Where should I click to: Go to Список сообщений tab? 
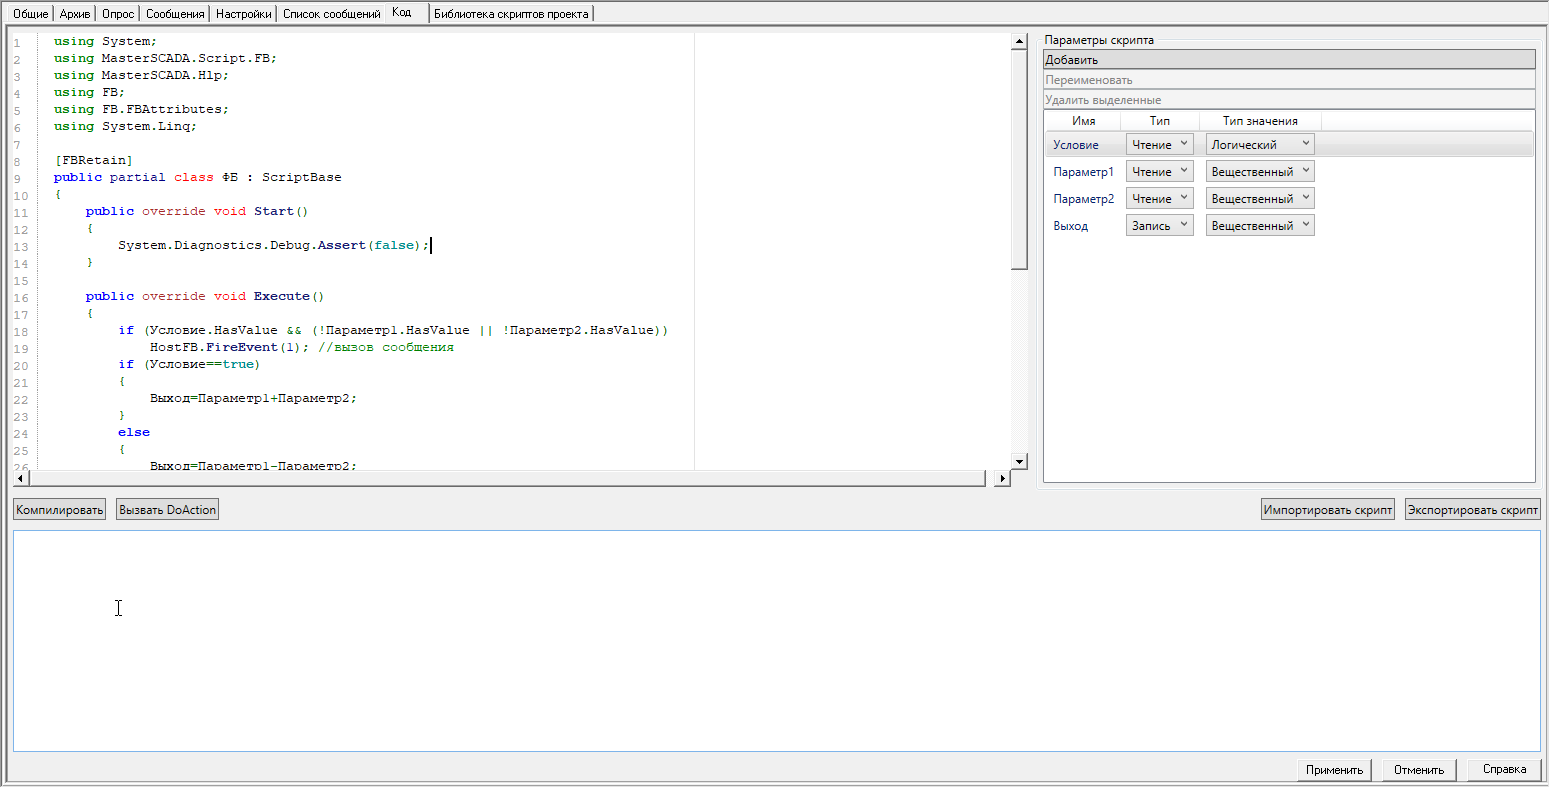[332, 14]
